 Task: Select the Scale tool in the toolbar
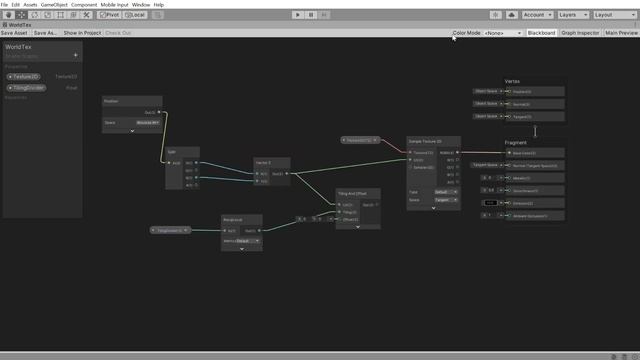tap(47, 15)
